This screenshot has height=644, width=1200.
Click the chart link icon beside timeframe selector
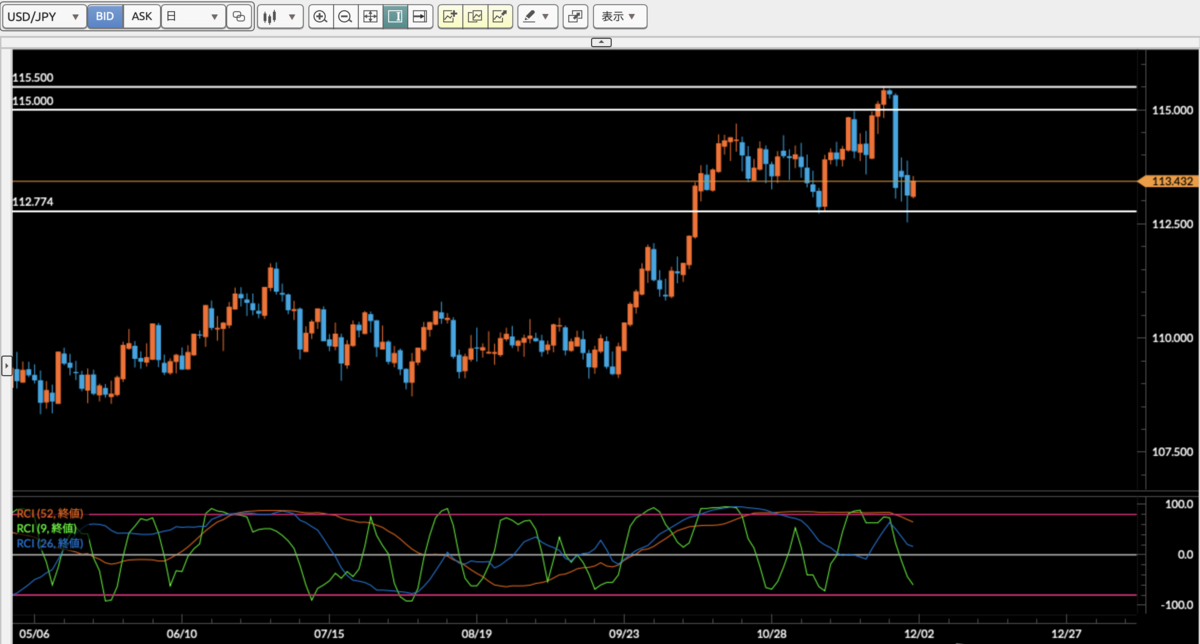click(x=238, y=16)
